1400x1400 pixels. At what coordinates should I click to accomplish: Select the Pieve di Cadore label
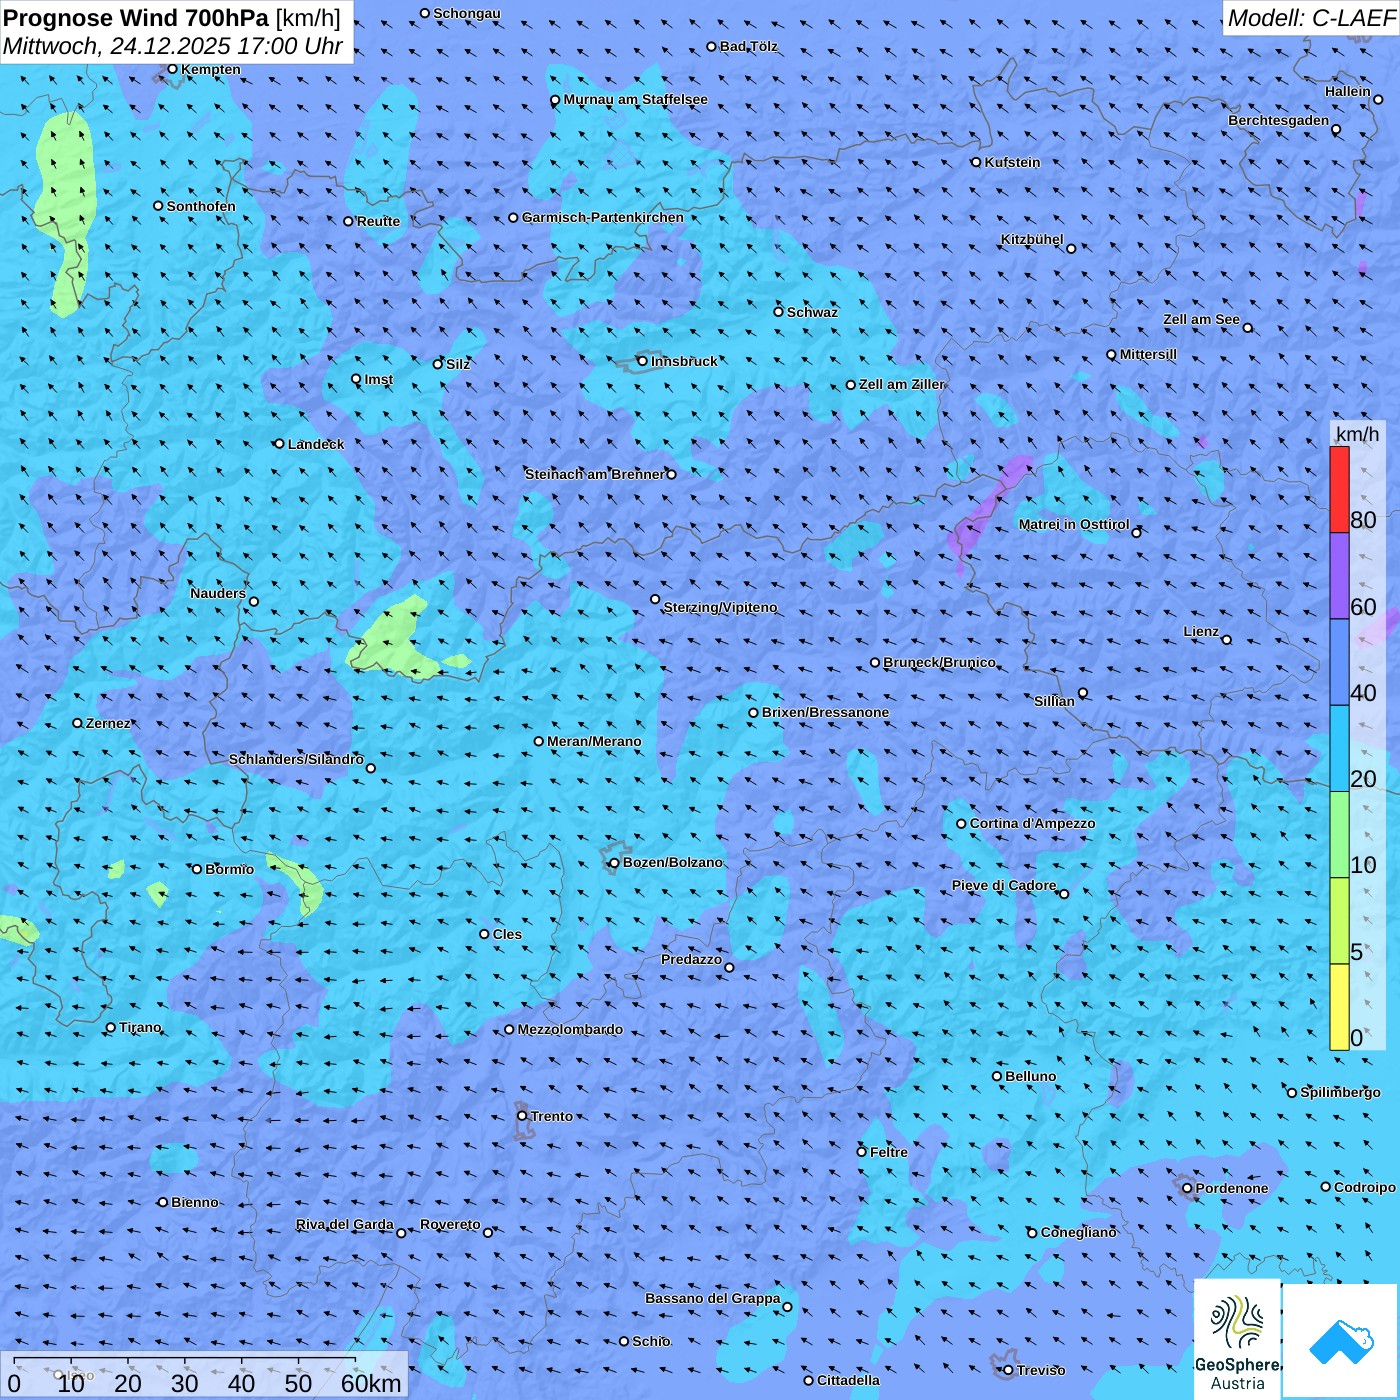point(1003,885)
